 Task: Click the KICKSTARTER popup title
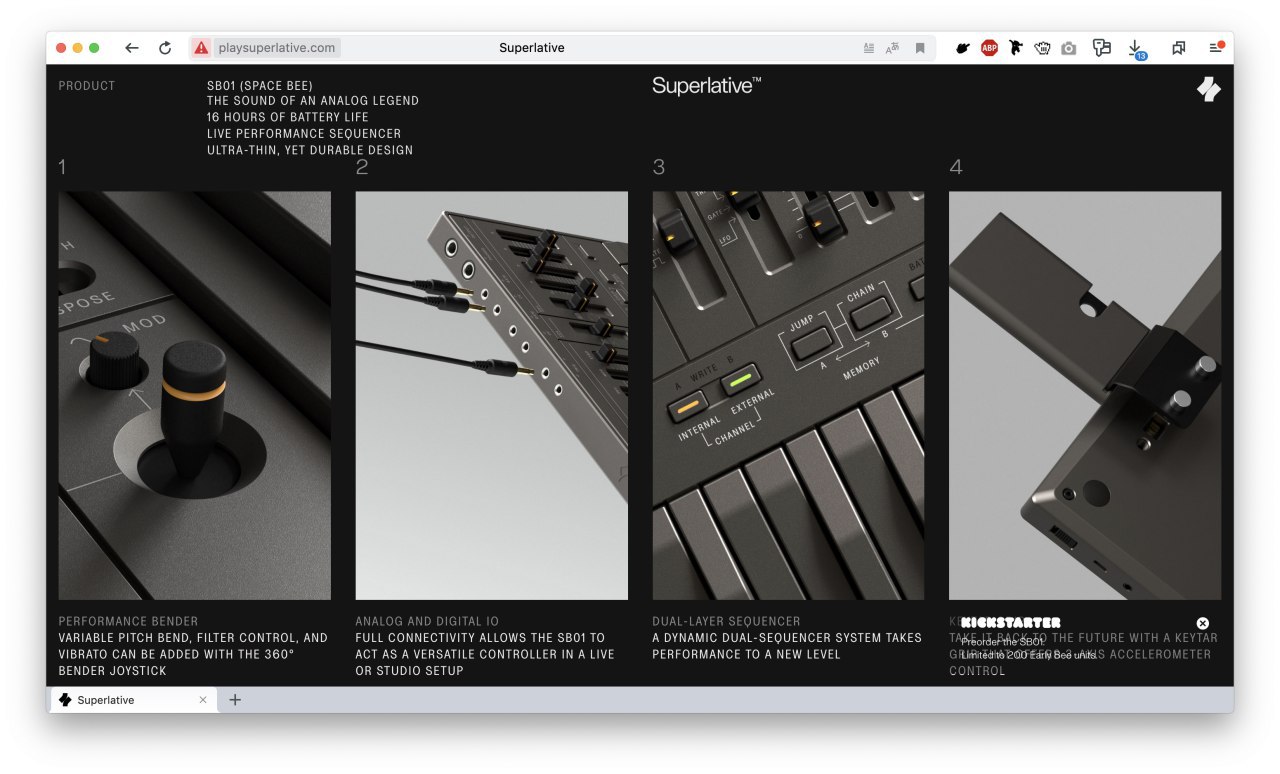coord(1011,622)
